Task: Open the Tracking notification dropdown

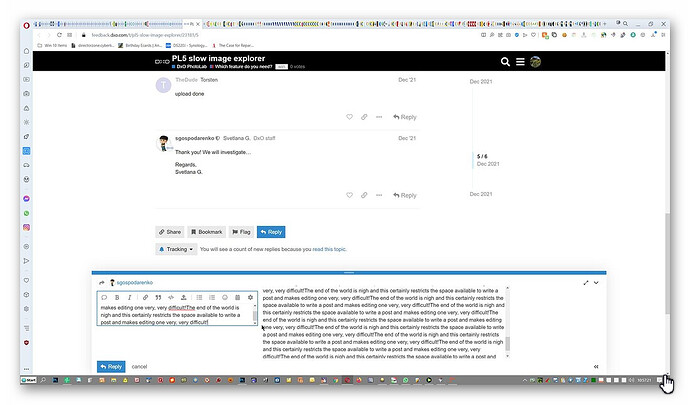Action: 176,249
